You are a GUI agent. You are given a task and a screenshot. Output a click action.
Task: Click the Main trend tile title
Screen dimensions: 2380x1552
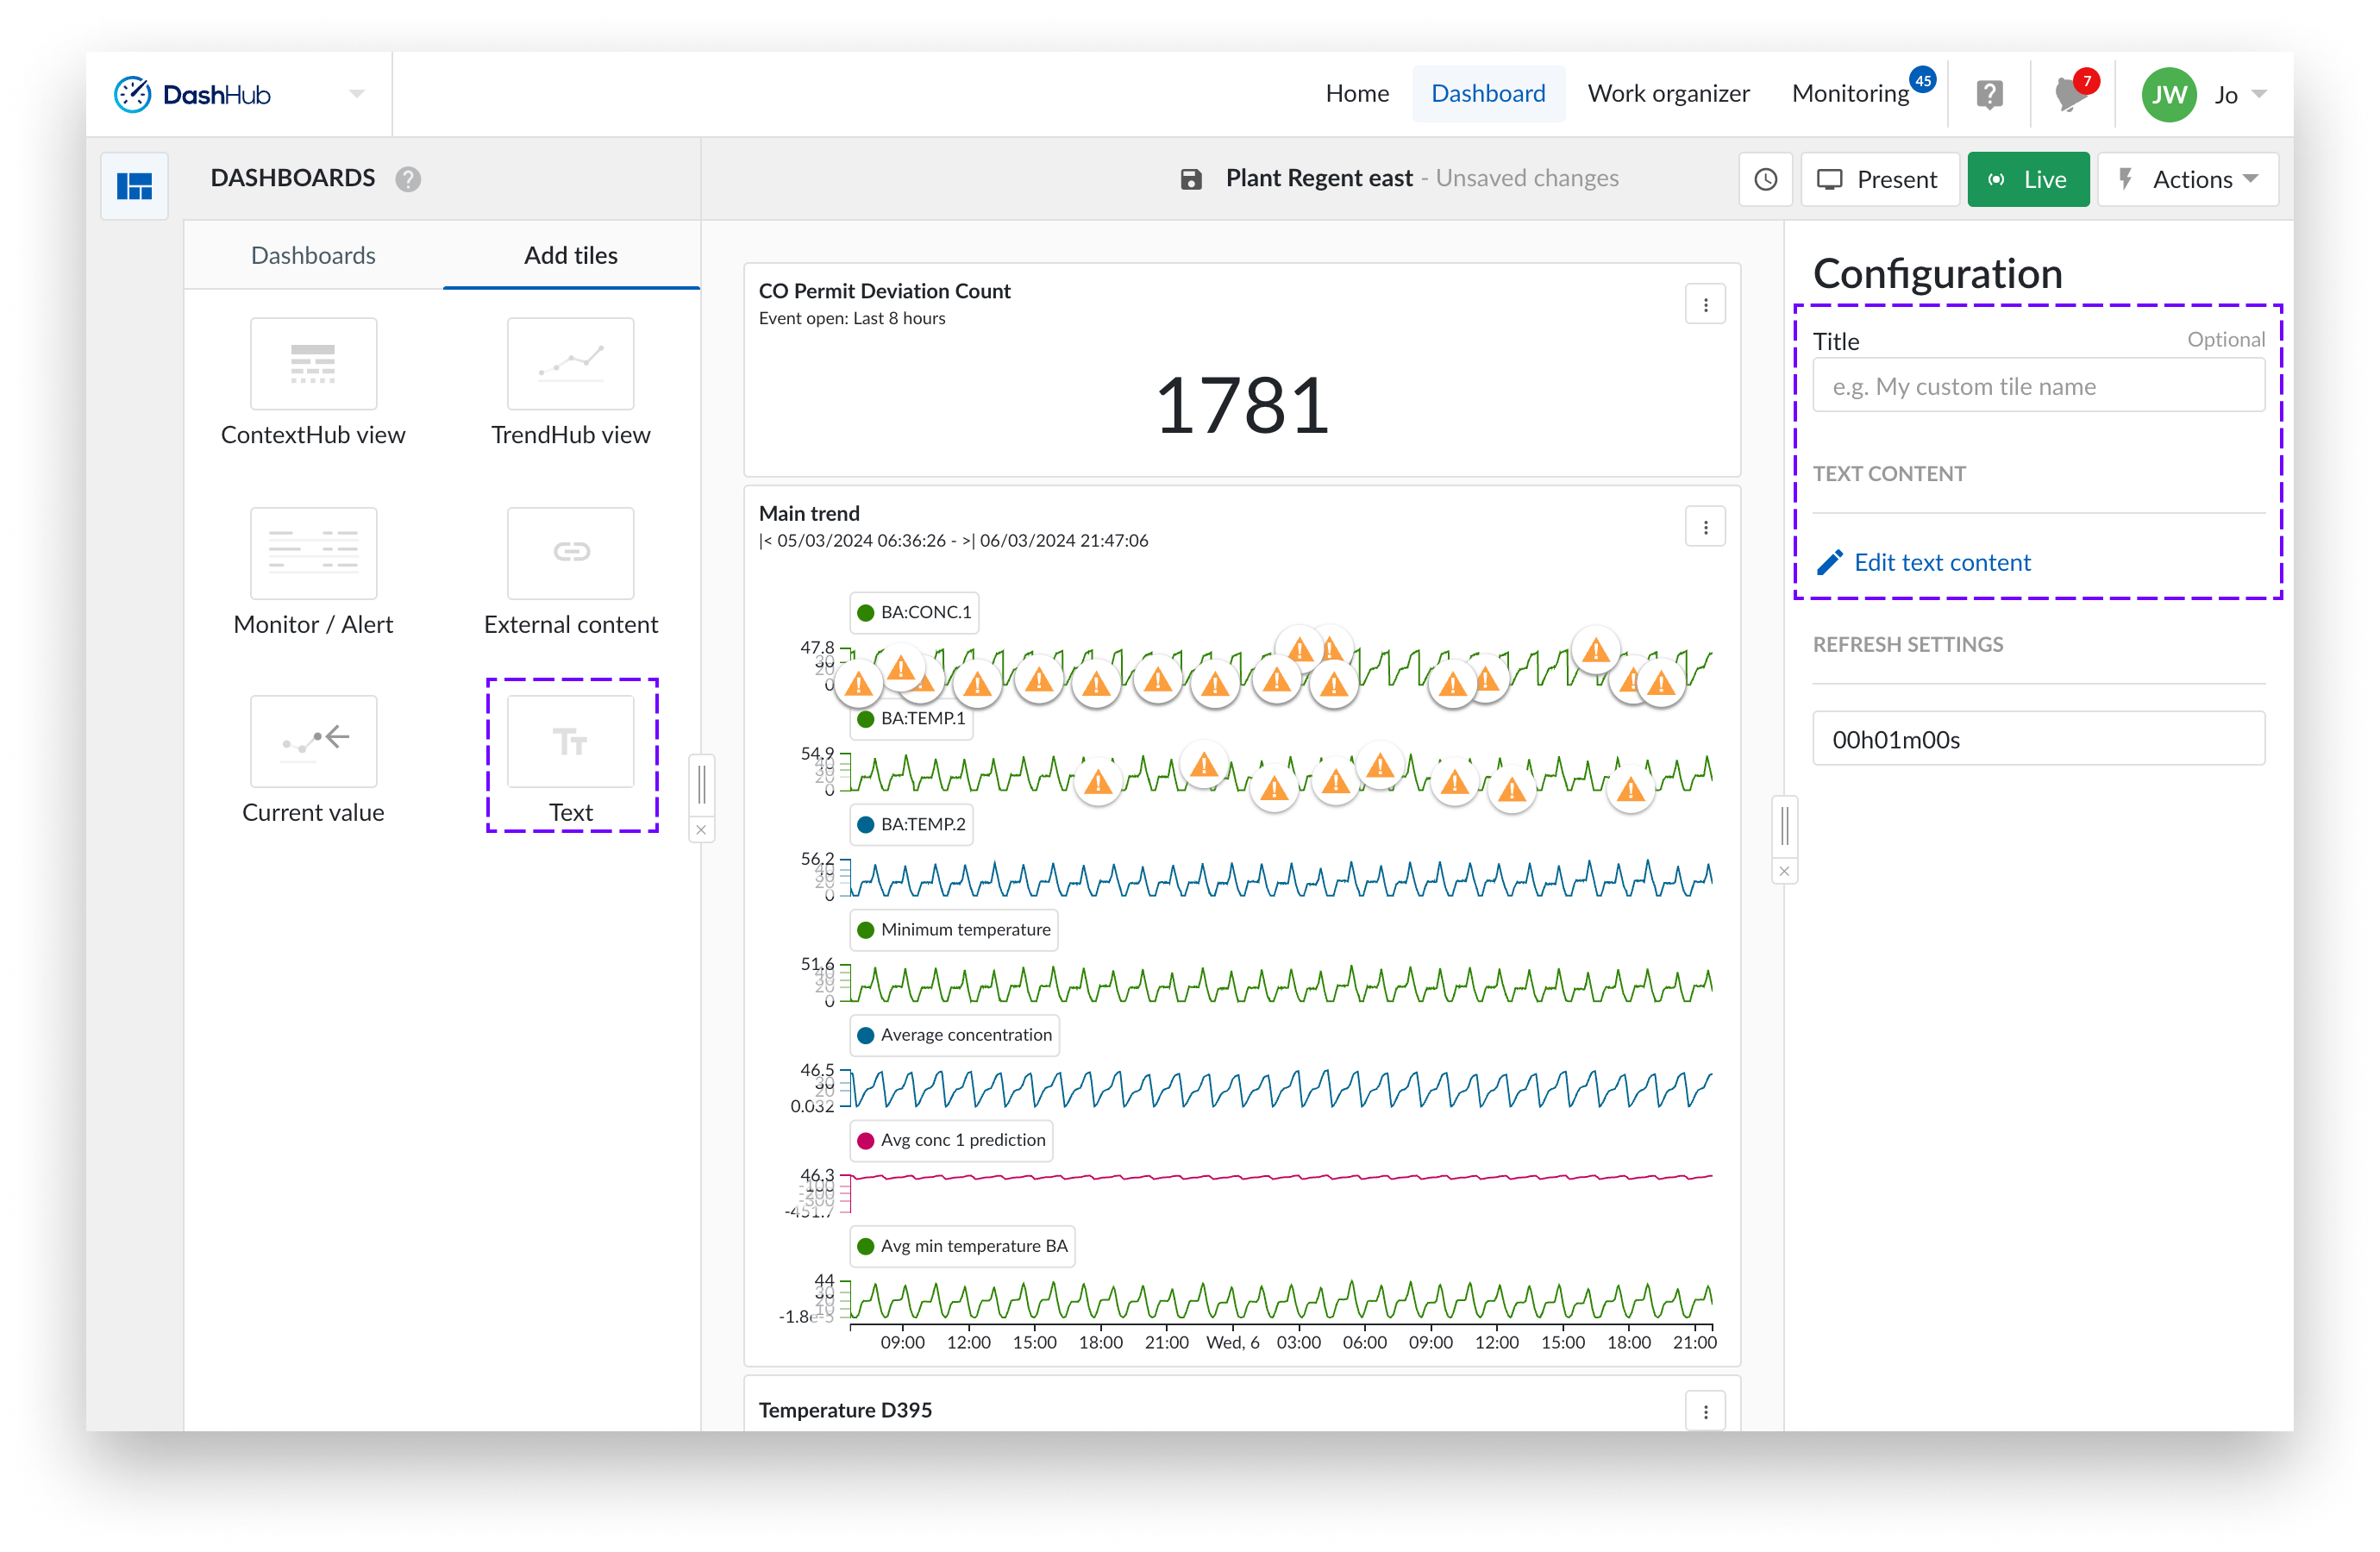tap(809, 513)
